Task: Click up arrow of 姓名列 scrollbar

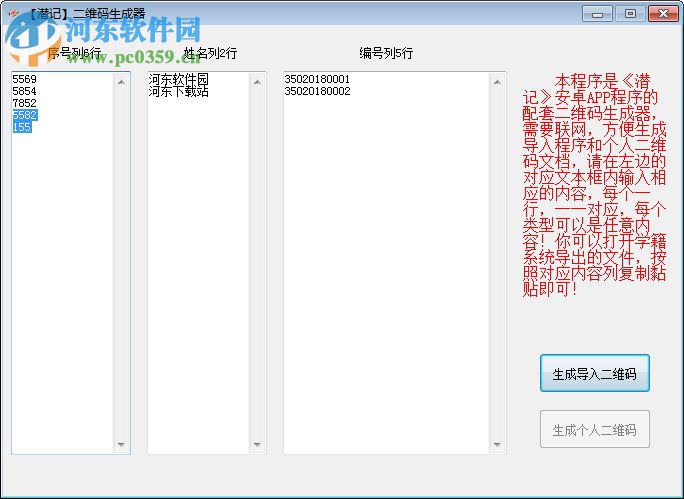Action: 257,82
